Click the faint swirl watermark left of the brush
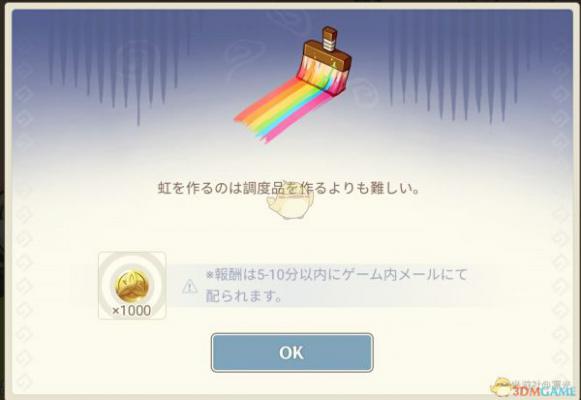The image size is (581, 400). click(x=245, y=59)
